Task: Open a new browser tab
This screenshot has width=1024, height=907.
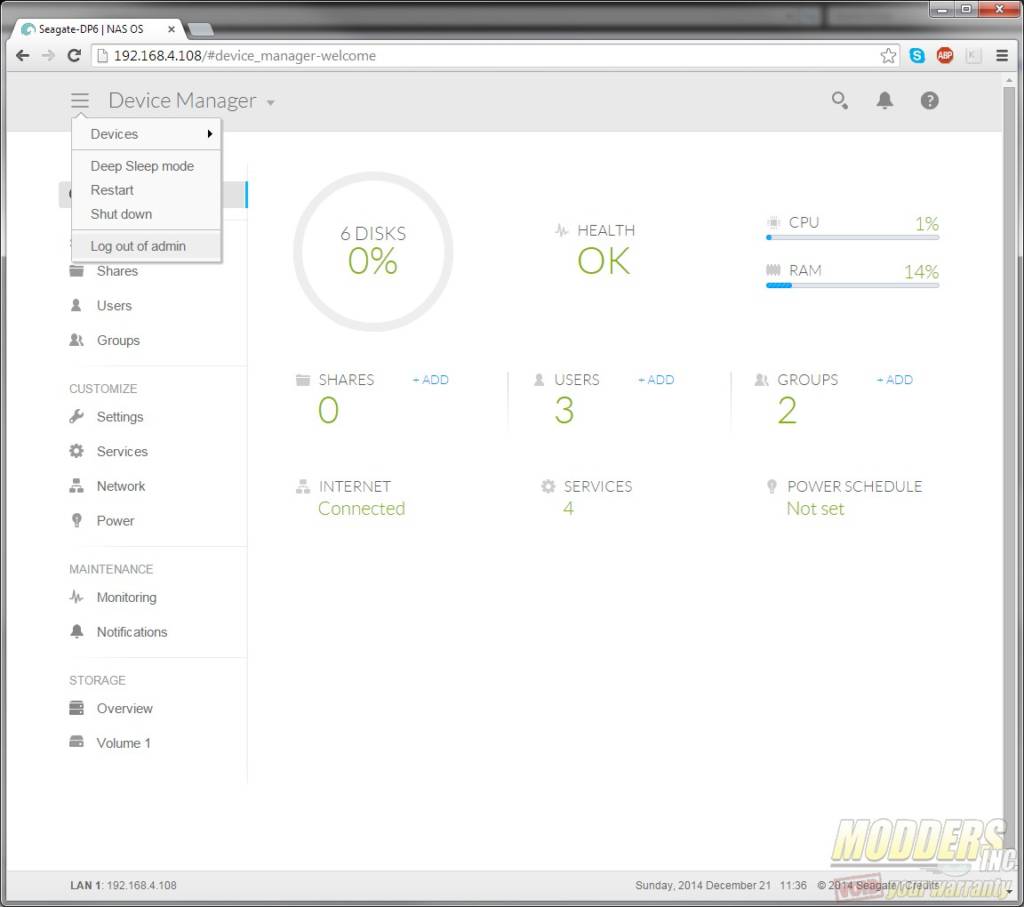Action: coord(200,29)
